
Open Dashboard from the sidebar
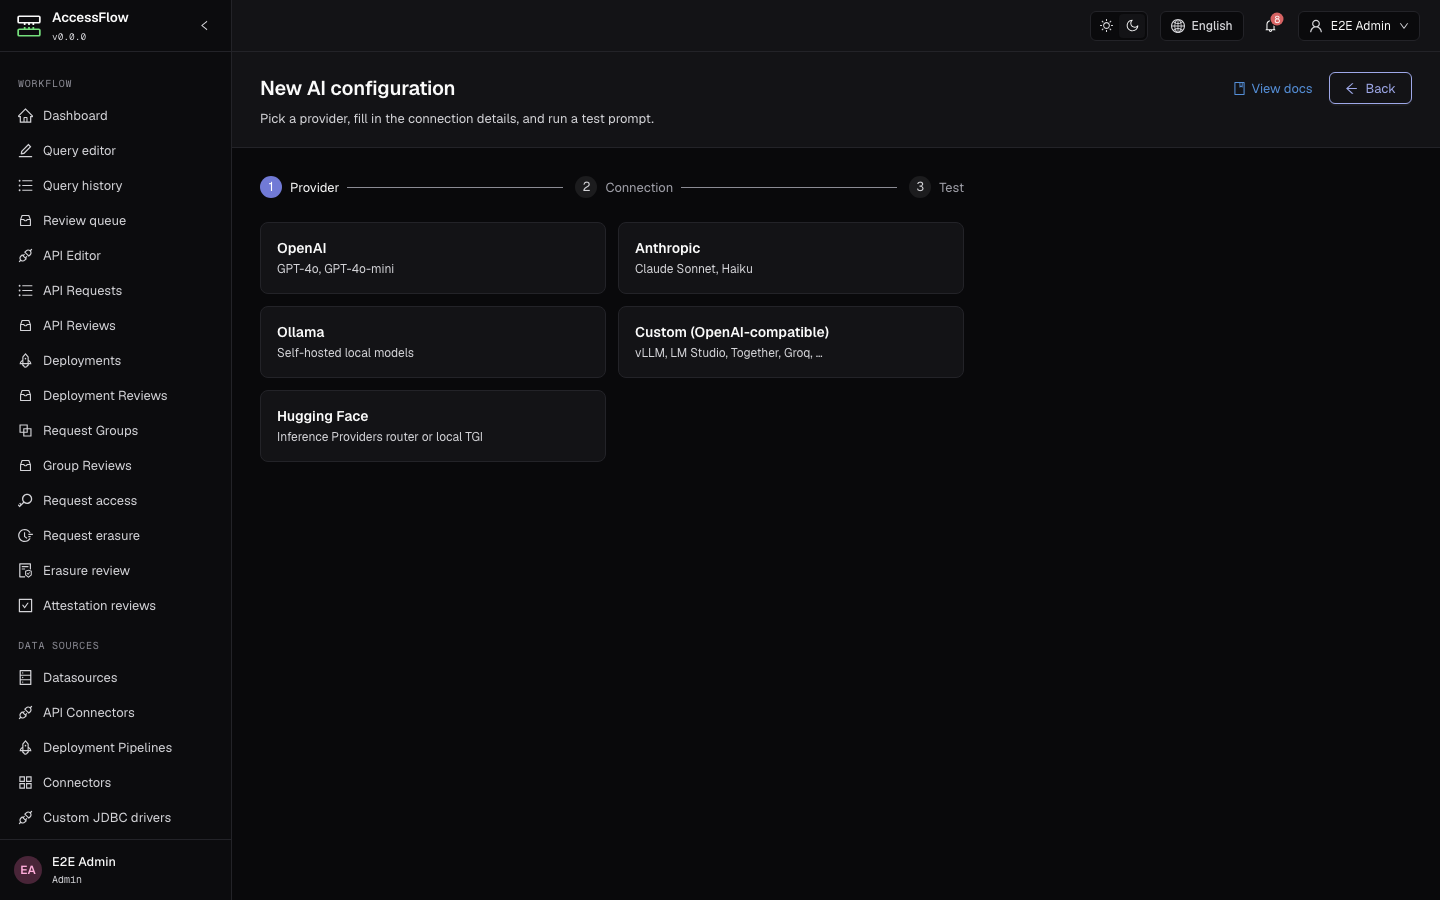coord(115,116)
